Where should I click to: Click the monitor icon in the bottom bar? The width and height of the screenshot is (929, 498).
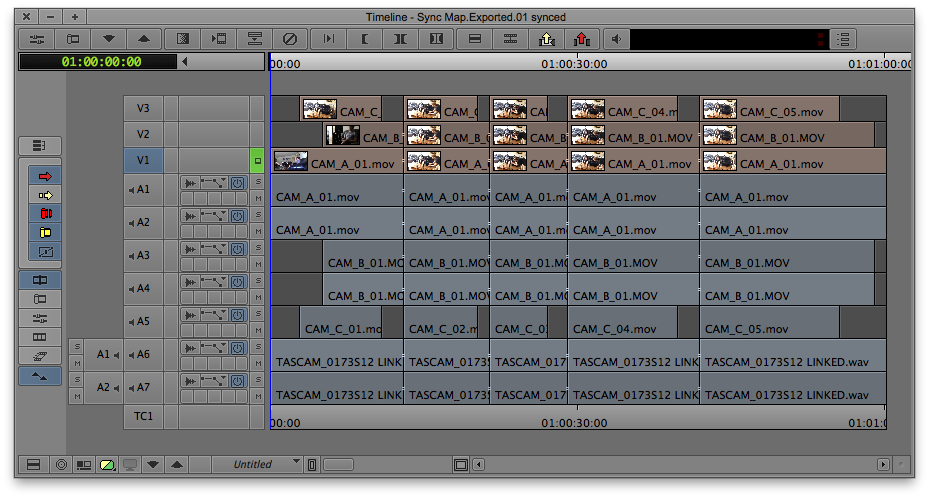[x=130, y=465]
